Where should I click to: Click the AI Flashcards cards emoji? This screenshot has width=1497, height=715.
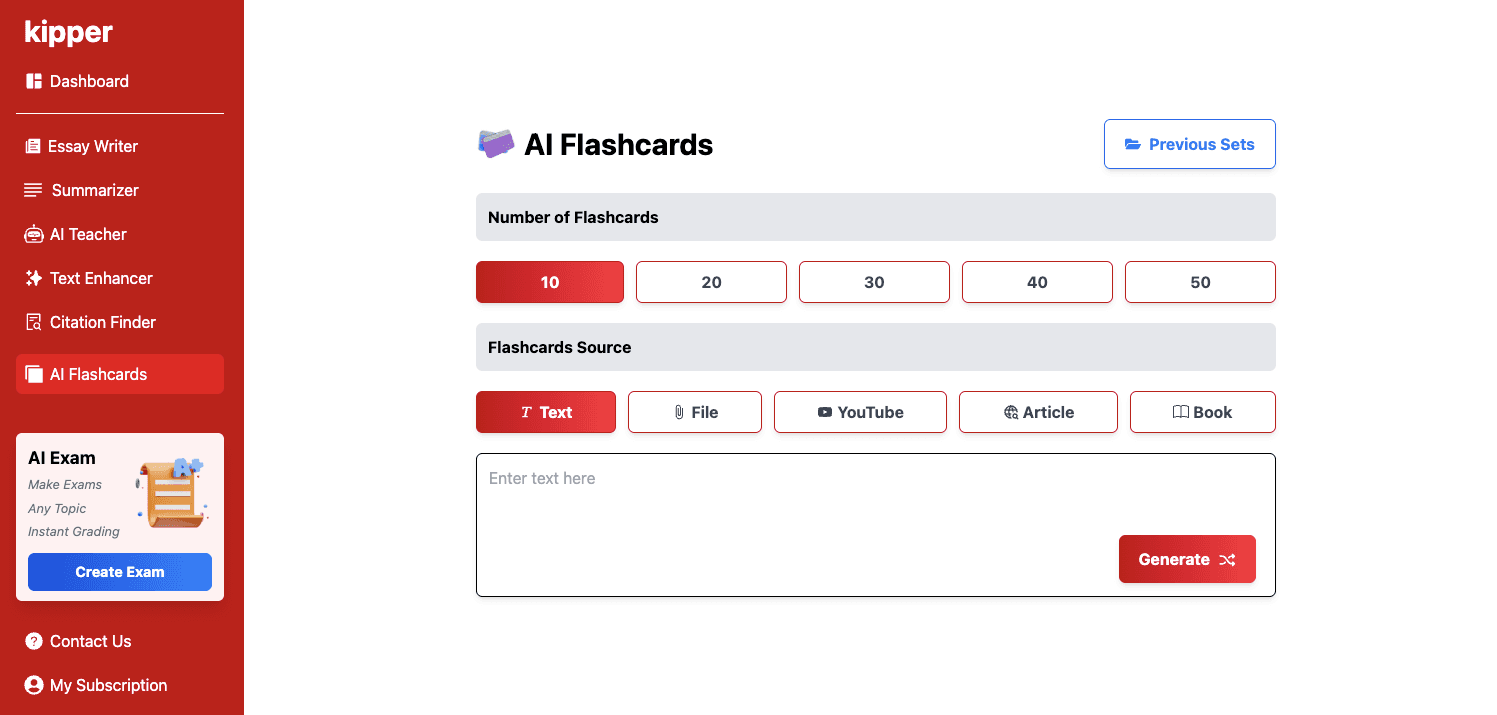coord(496,144)
